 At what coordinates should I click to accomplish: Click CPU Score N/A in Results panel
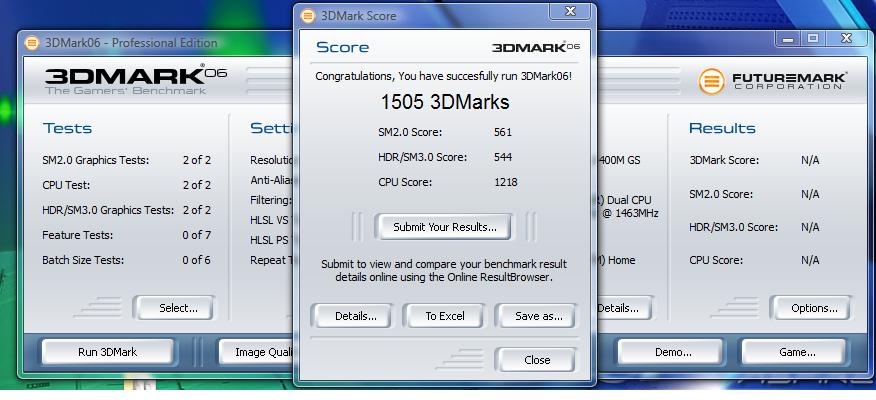(810, 260)
